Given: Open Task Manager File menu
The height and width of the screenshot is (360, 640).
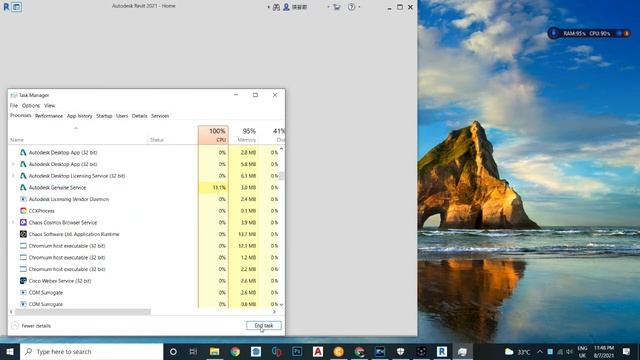Looking at the screenshot, I should coord(13,105).
